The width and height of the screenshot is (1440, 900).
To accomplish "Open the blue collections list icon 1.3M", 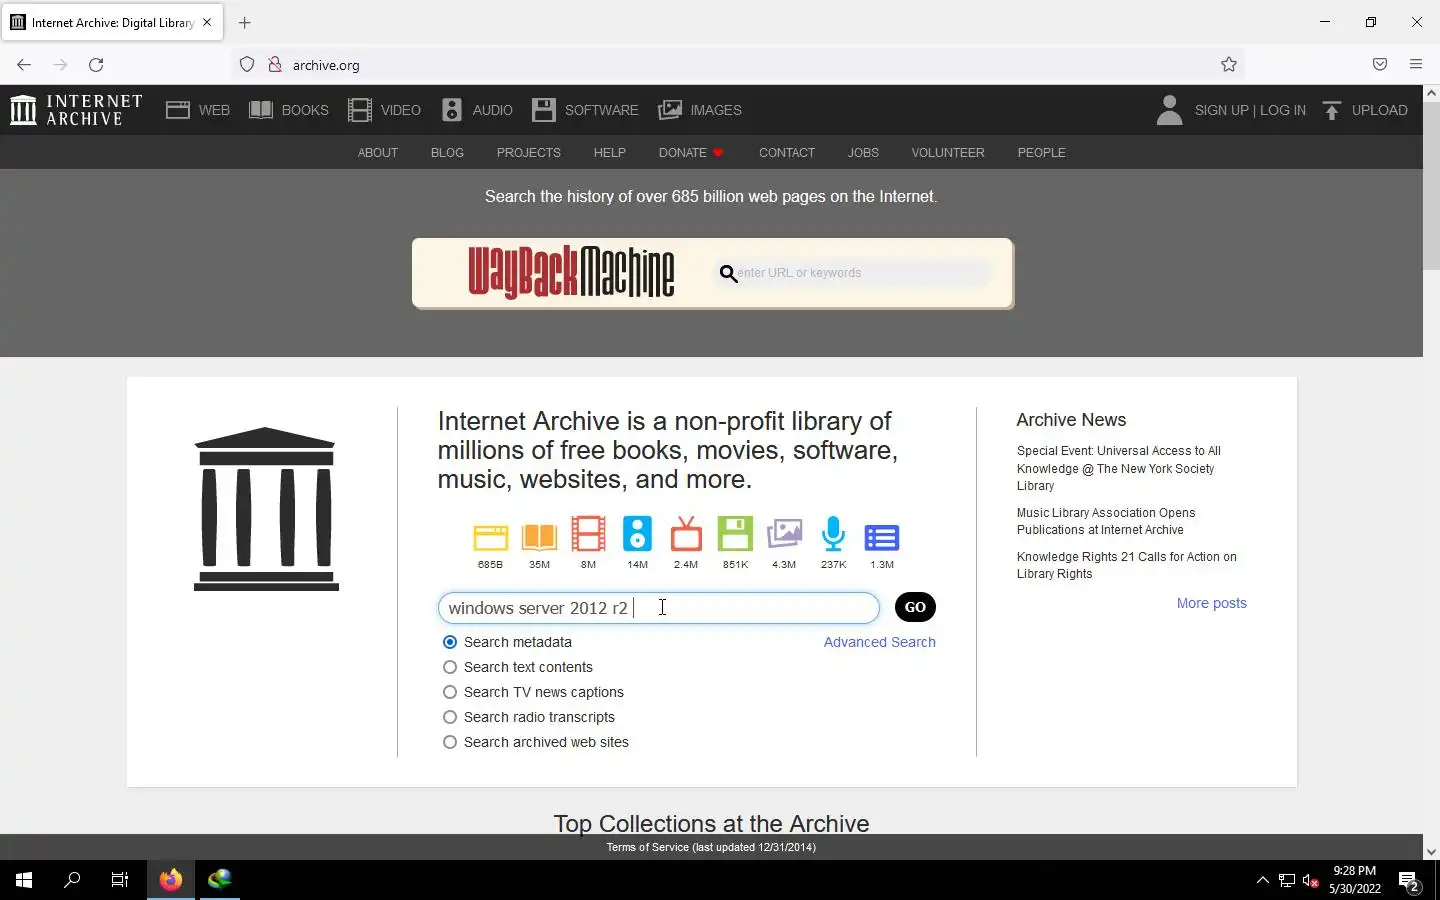I will coord(881,537).
